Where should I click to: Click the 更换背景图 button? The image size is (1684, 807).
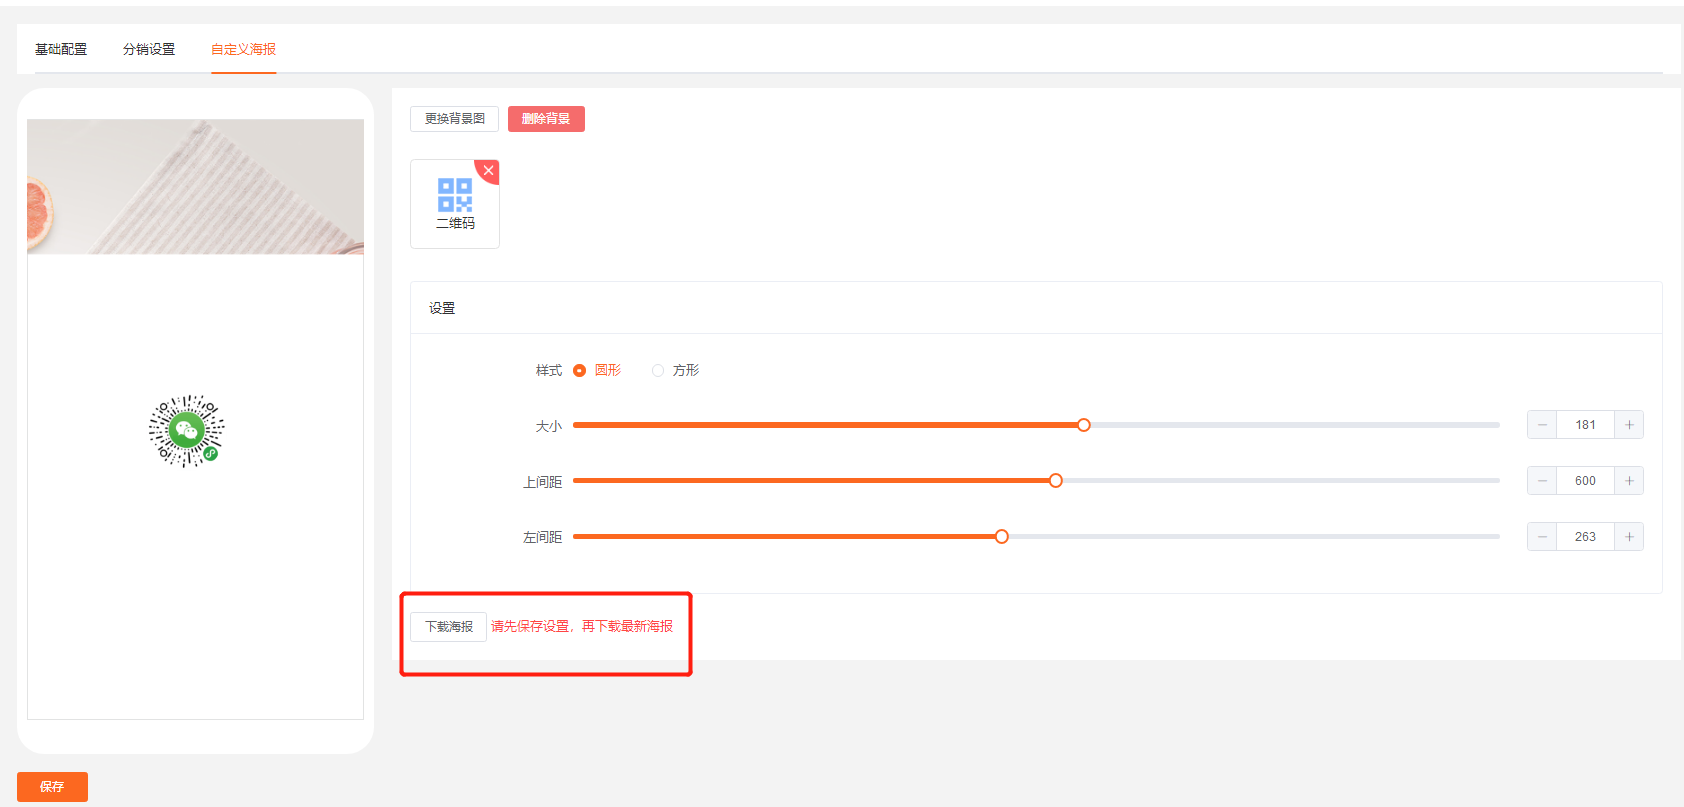coord(454,119)
